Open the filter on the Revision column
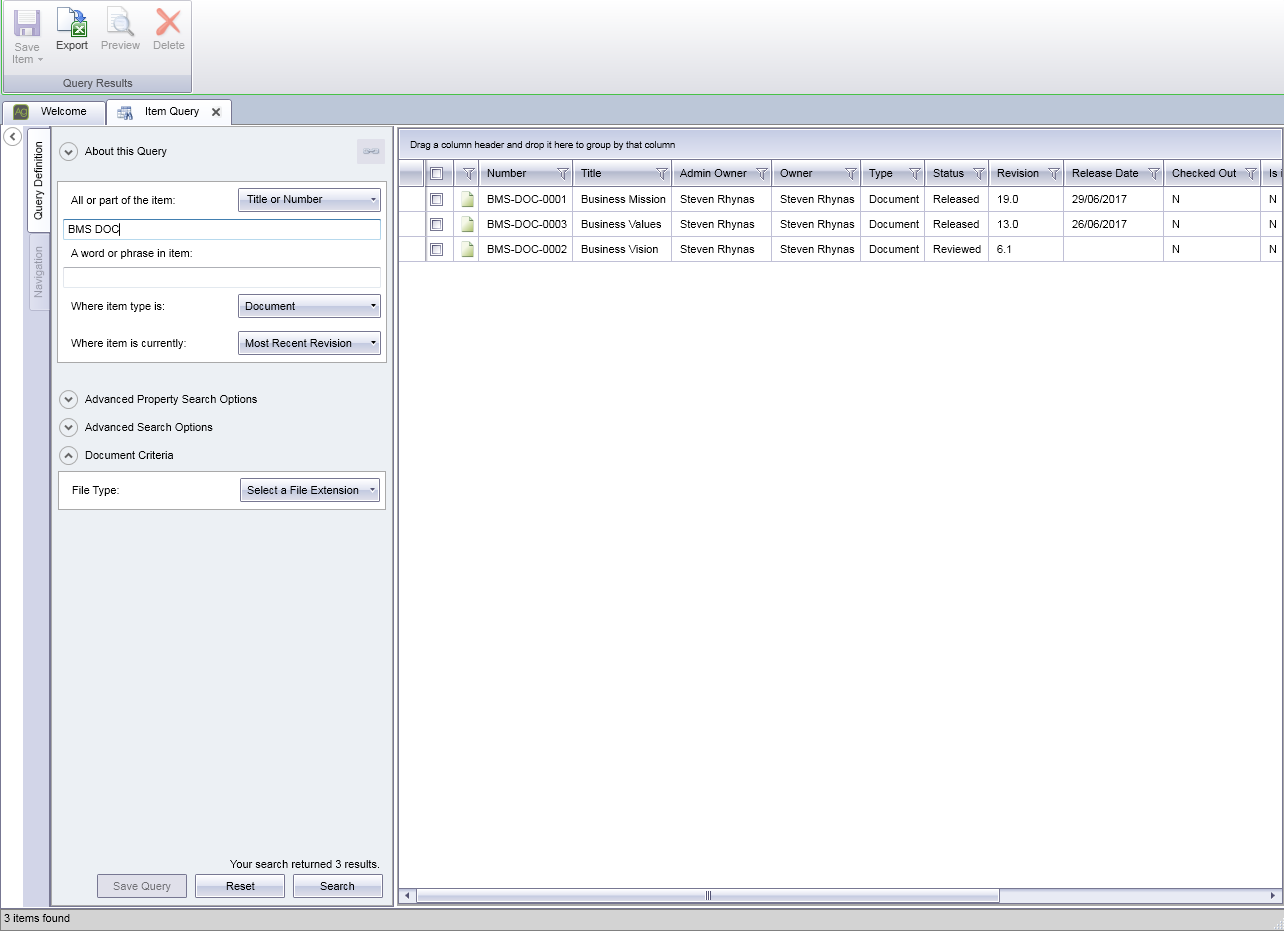Viewport: 1284px width, 931px height. coord(1053,173)
